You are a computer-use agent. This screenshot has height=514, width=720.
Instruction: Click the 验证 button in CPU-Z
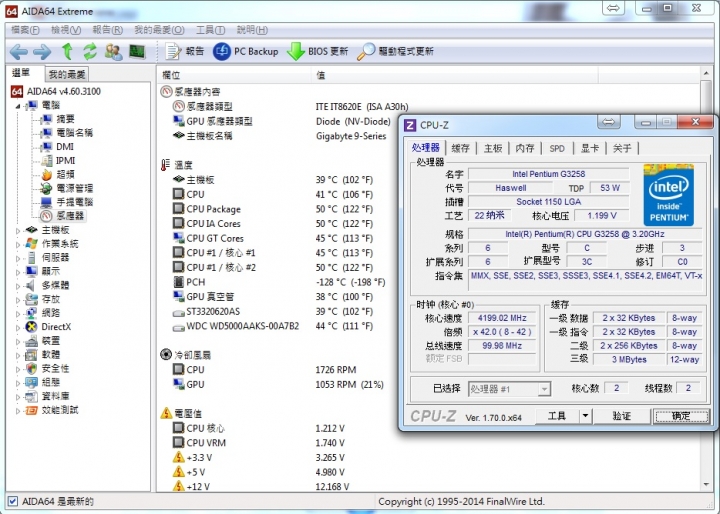[x=622, y=416]
